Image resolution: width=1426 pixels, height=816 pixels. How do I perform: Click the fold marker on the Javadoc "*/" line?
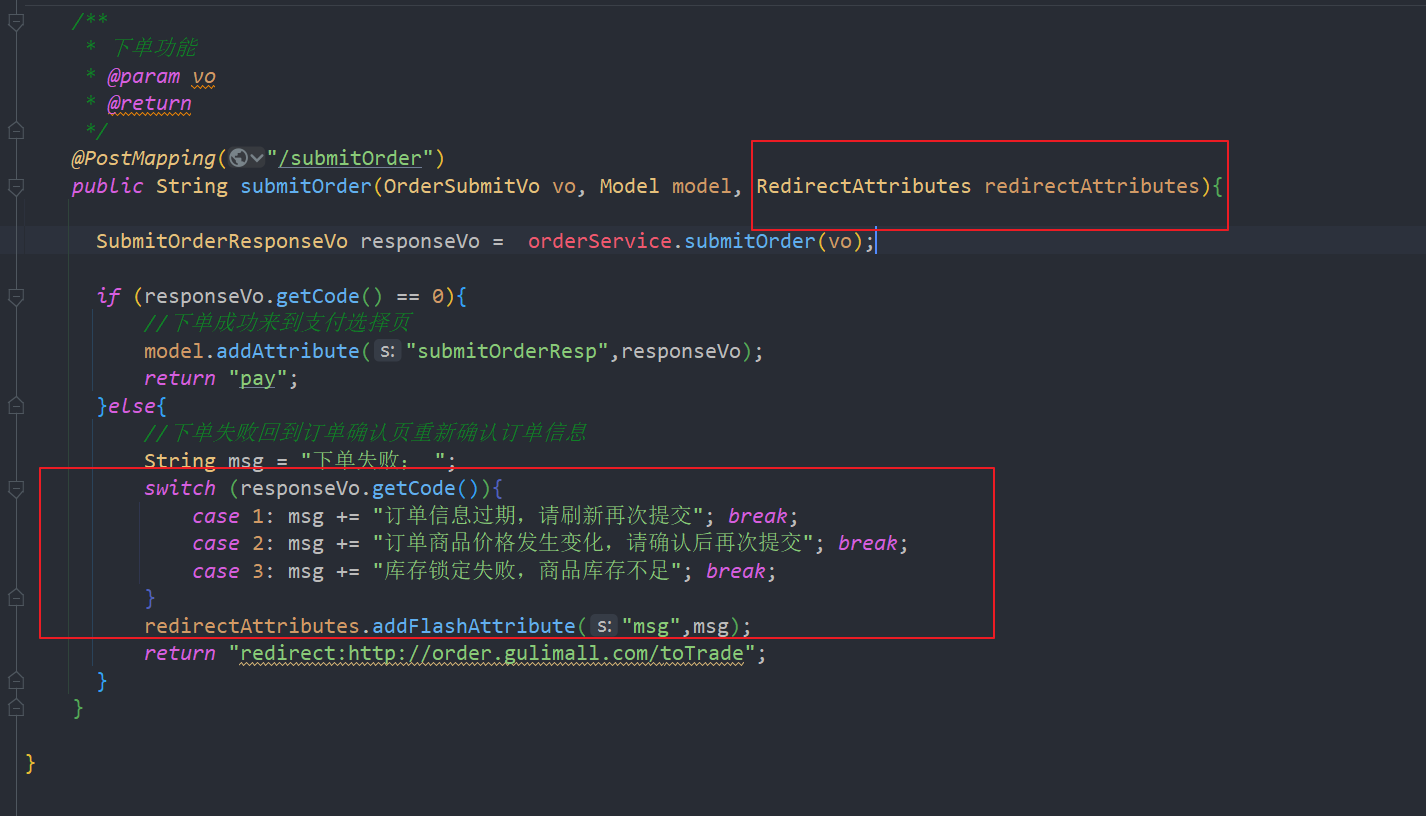pos(16,130)
